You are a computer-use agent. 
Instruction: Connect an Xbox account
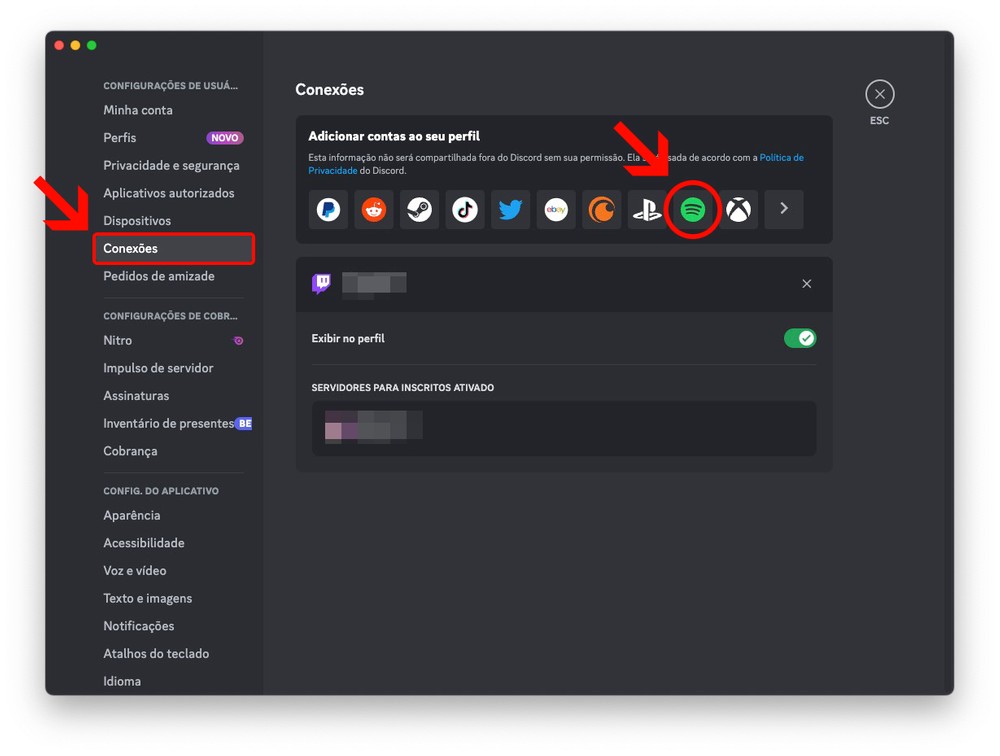tap(739, 209)
